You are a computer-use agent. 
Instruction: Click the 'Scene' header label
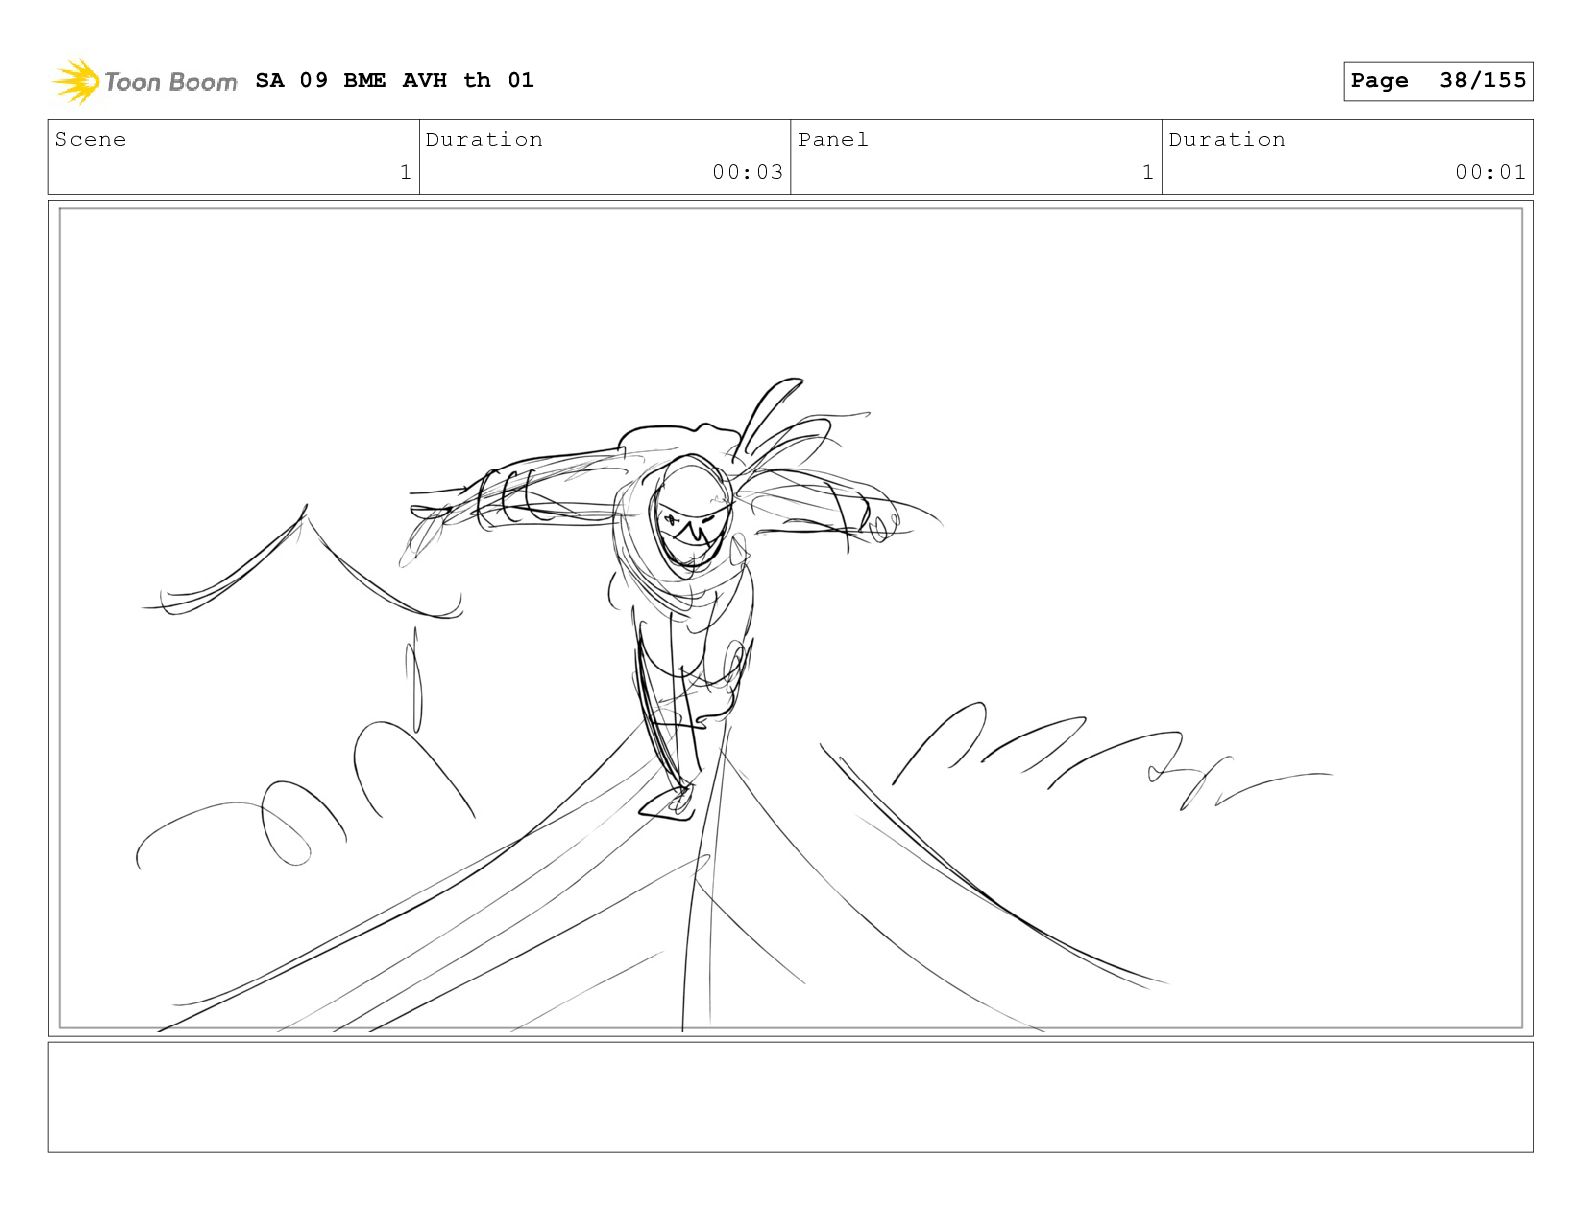tap(91, 140)
